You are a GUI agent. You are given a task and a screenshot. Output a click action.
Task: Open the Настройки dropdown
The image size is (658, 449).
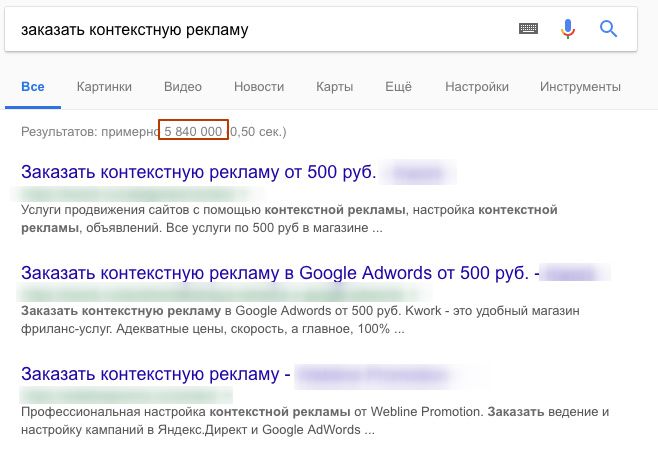click(476, 87)
